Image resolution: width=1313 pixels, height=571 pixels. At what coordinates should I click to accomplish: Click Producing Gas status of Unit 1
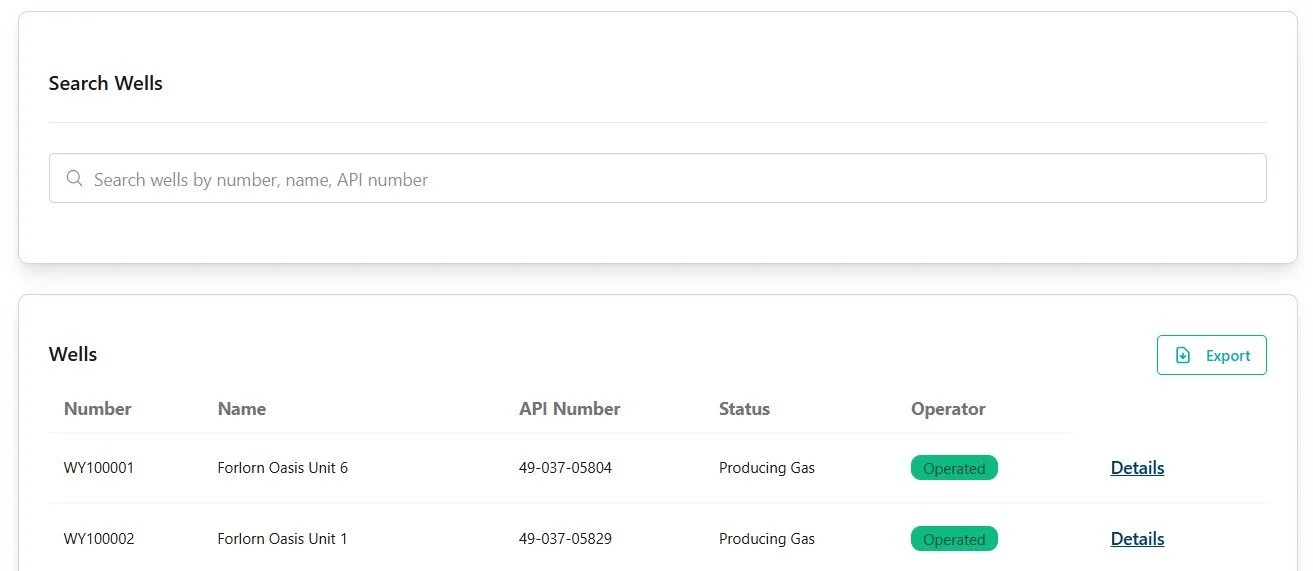766,539
